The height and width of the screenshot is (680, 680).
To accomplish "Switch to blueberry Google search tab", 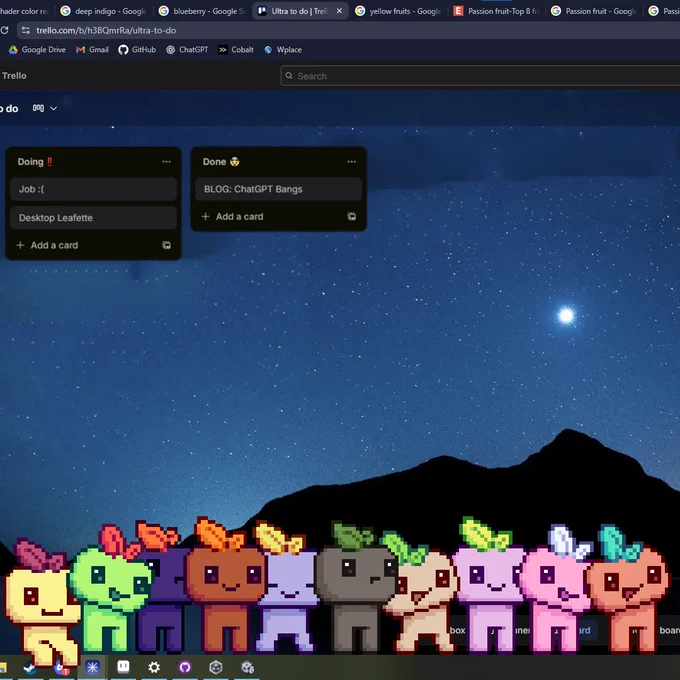I will point(202,11).
